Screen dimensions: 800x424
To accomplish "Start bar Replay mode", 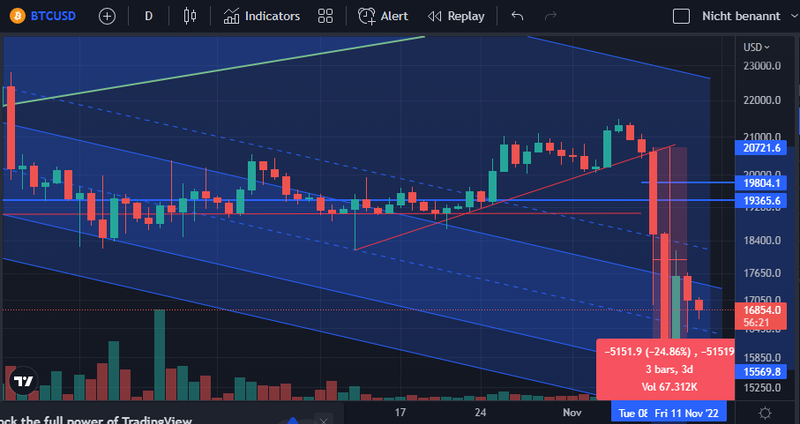I will pyautogui.click(x=456, y=16).
